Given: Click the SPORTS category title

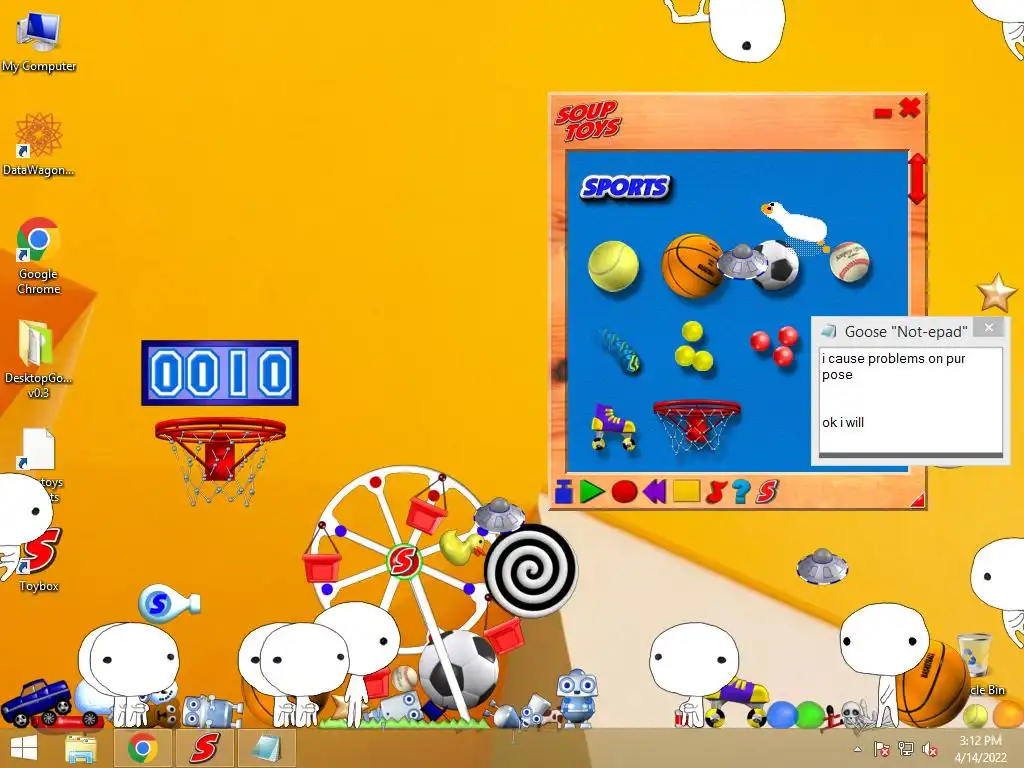Looking at the screenshot, I should click(x=625, y=187).
